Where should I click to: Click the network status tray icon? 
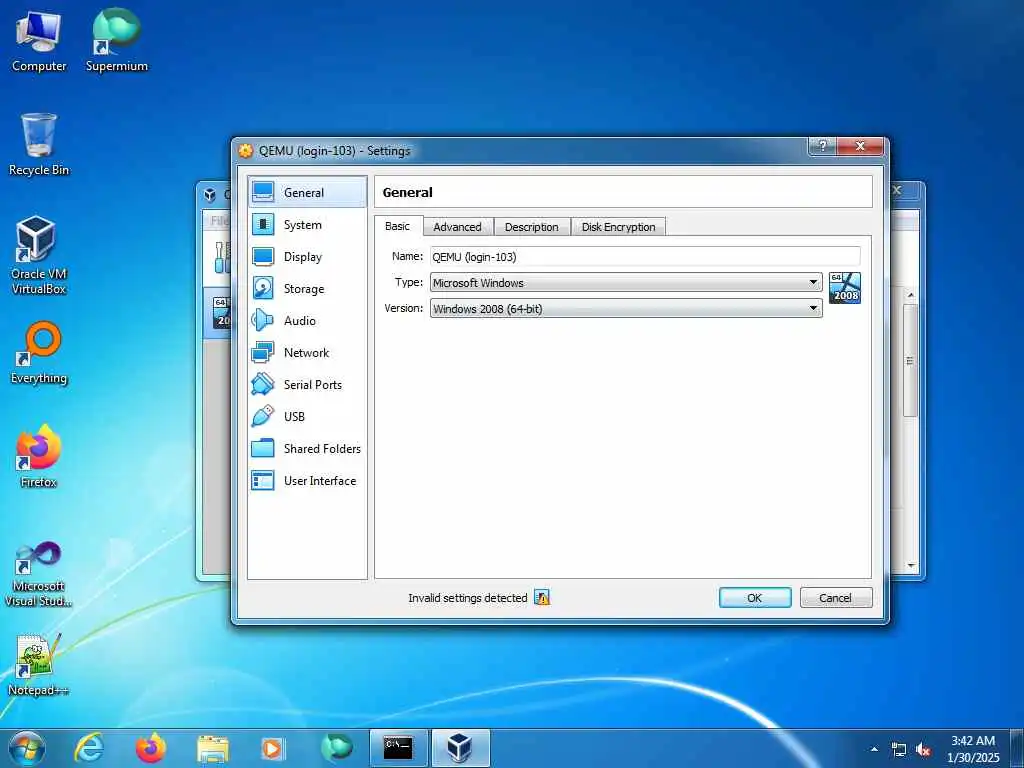click(x=899, y=750)
